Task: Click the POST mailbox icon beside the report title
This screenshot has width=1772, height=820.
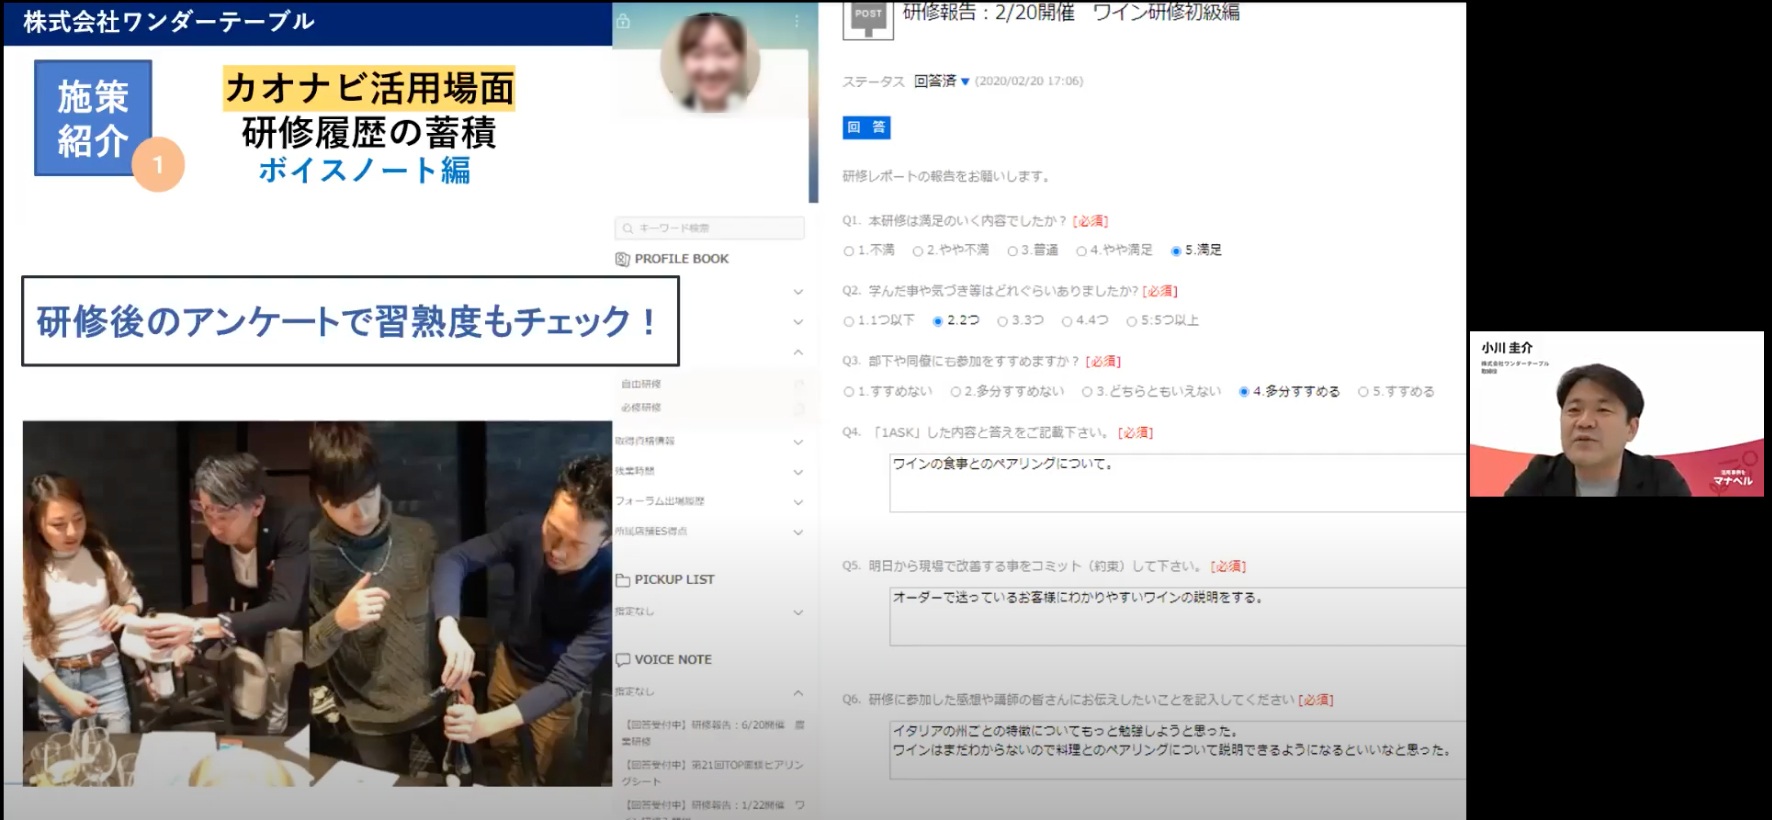Action: point(868,19)
